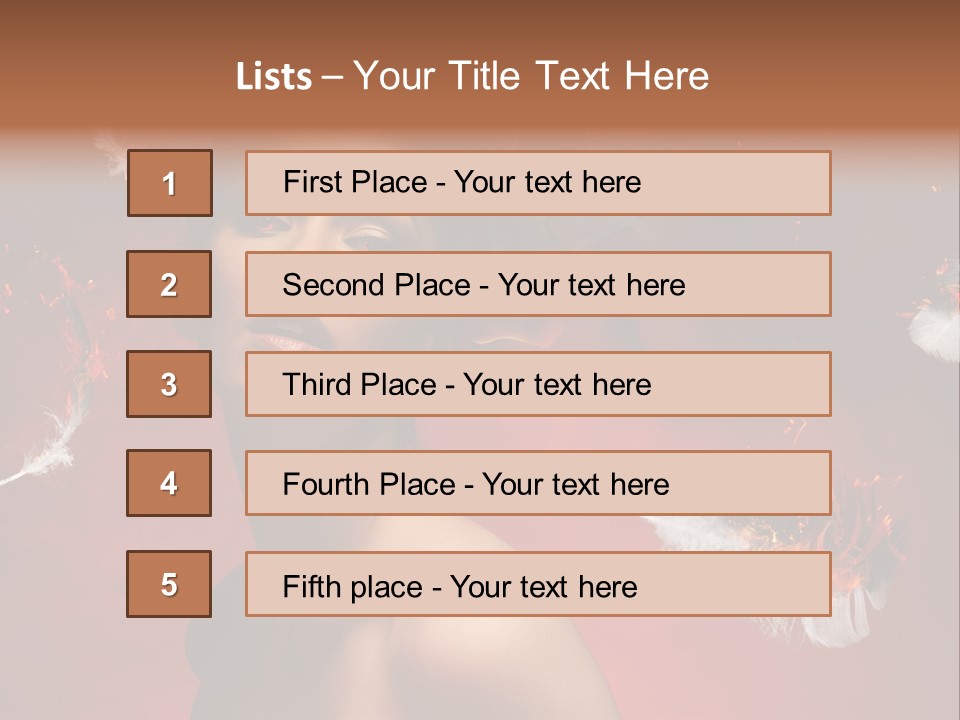Select the Third Place text box
This screenshot has width=960, height=720.
(538, 384)
